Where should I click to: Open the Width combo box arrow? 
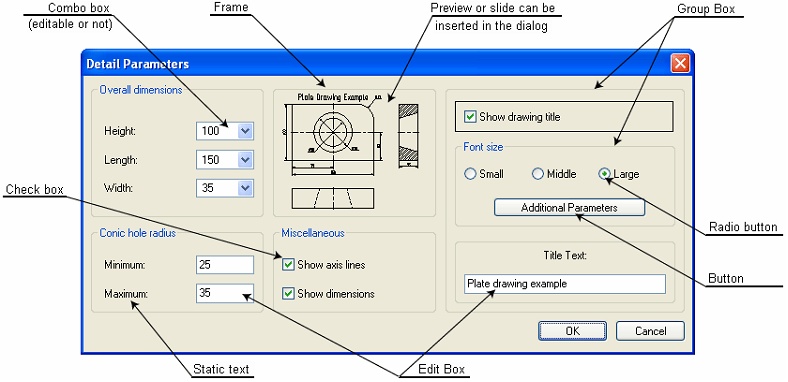coord(245,188)
